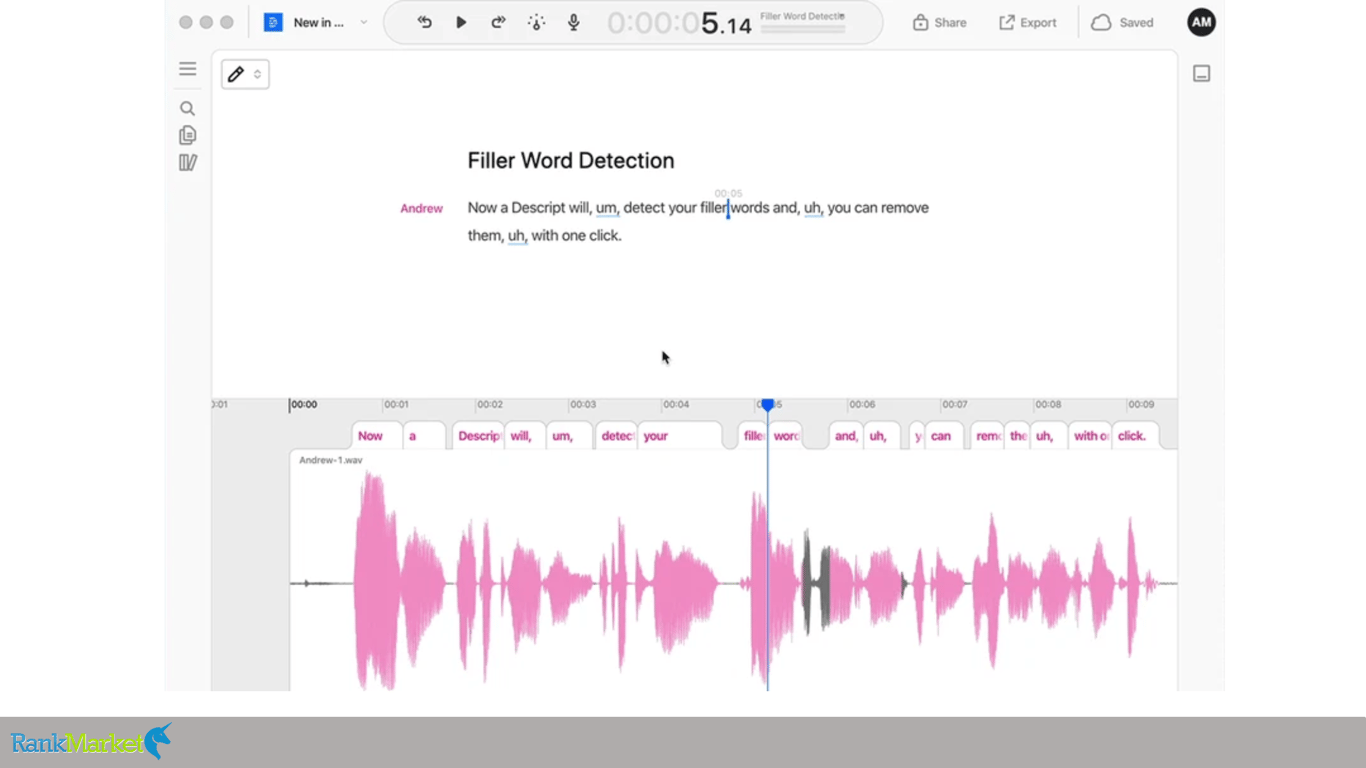Jump to 00:04 on the timeline ruler
The width and height of the screenshot is (1366, 768).
pyautogui.click(x=676, y=405)
